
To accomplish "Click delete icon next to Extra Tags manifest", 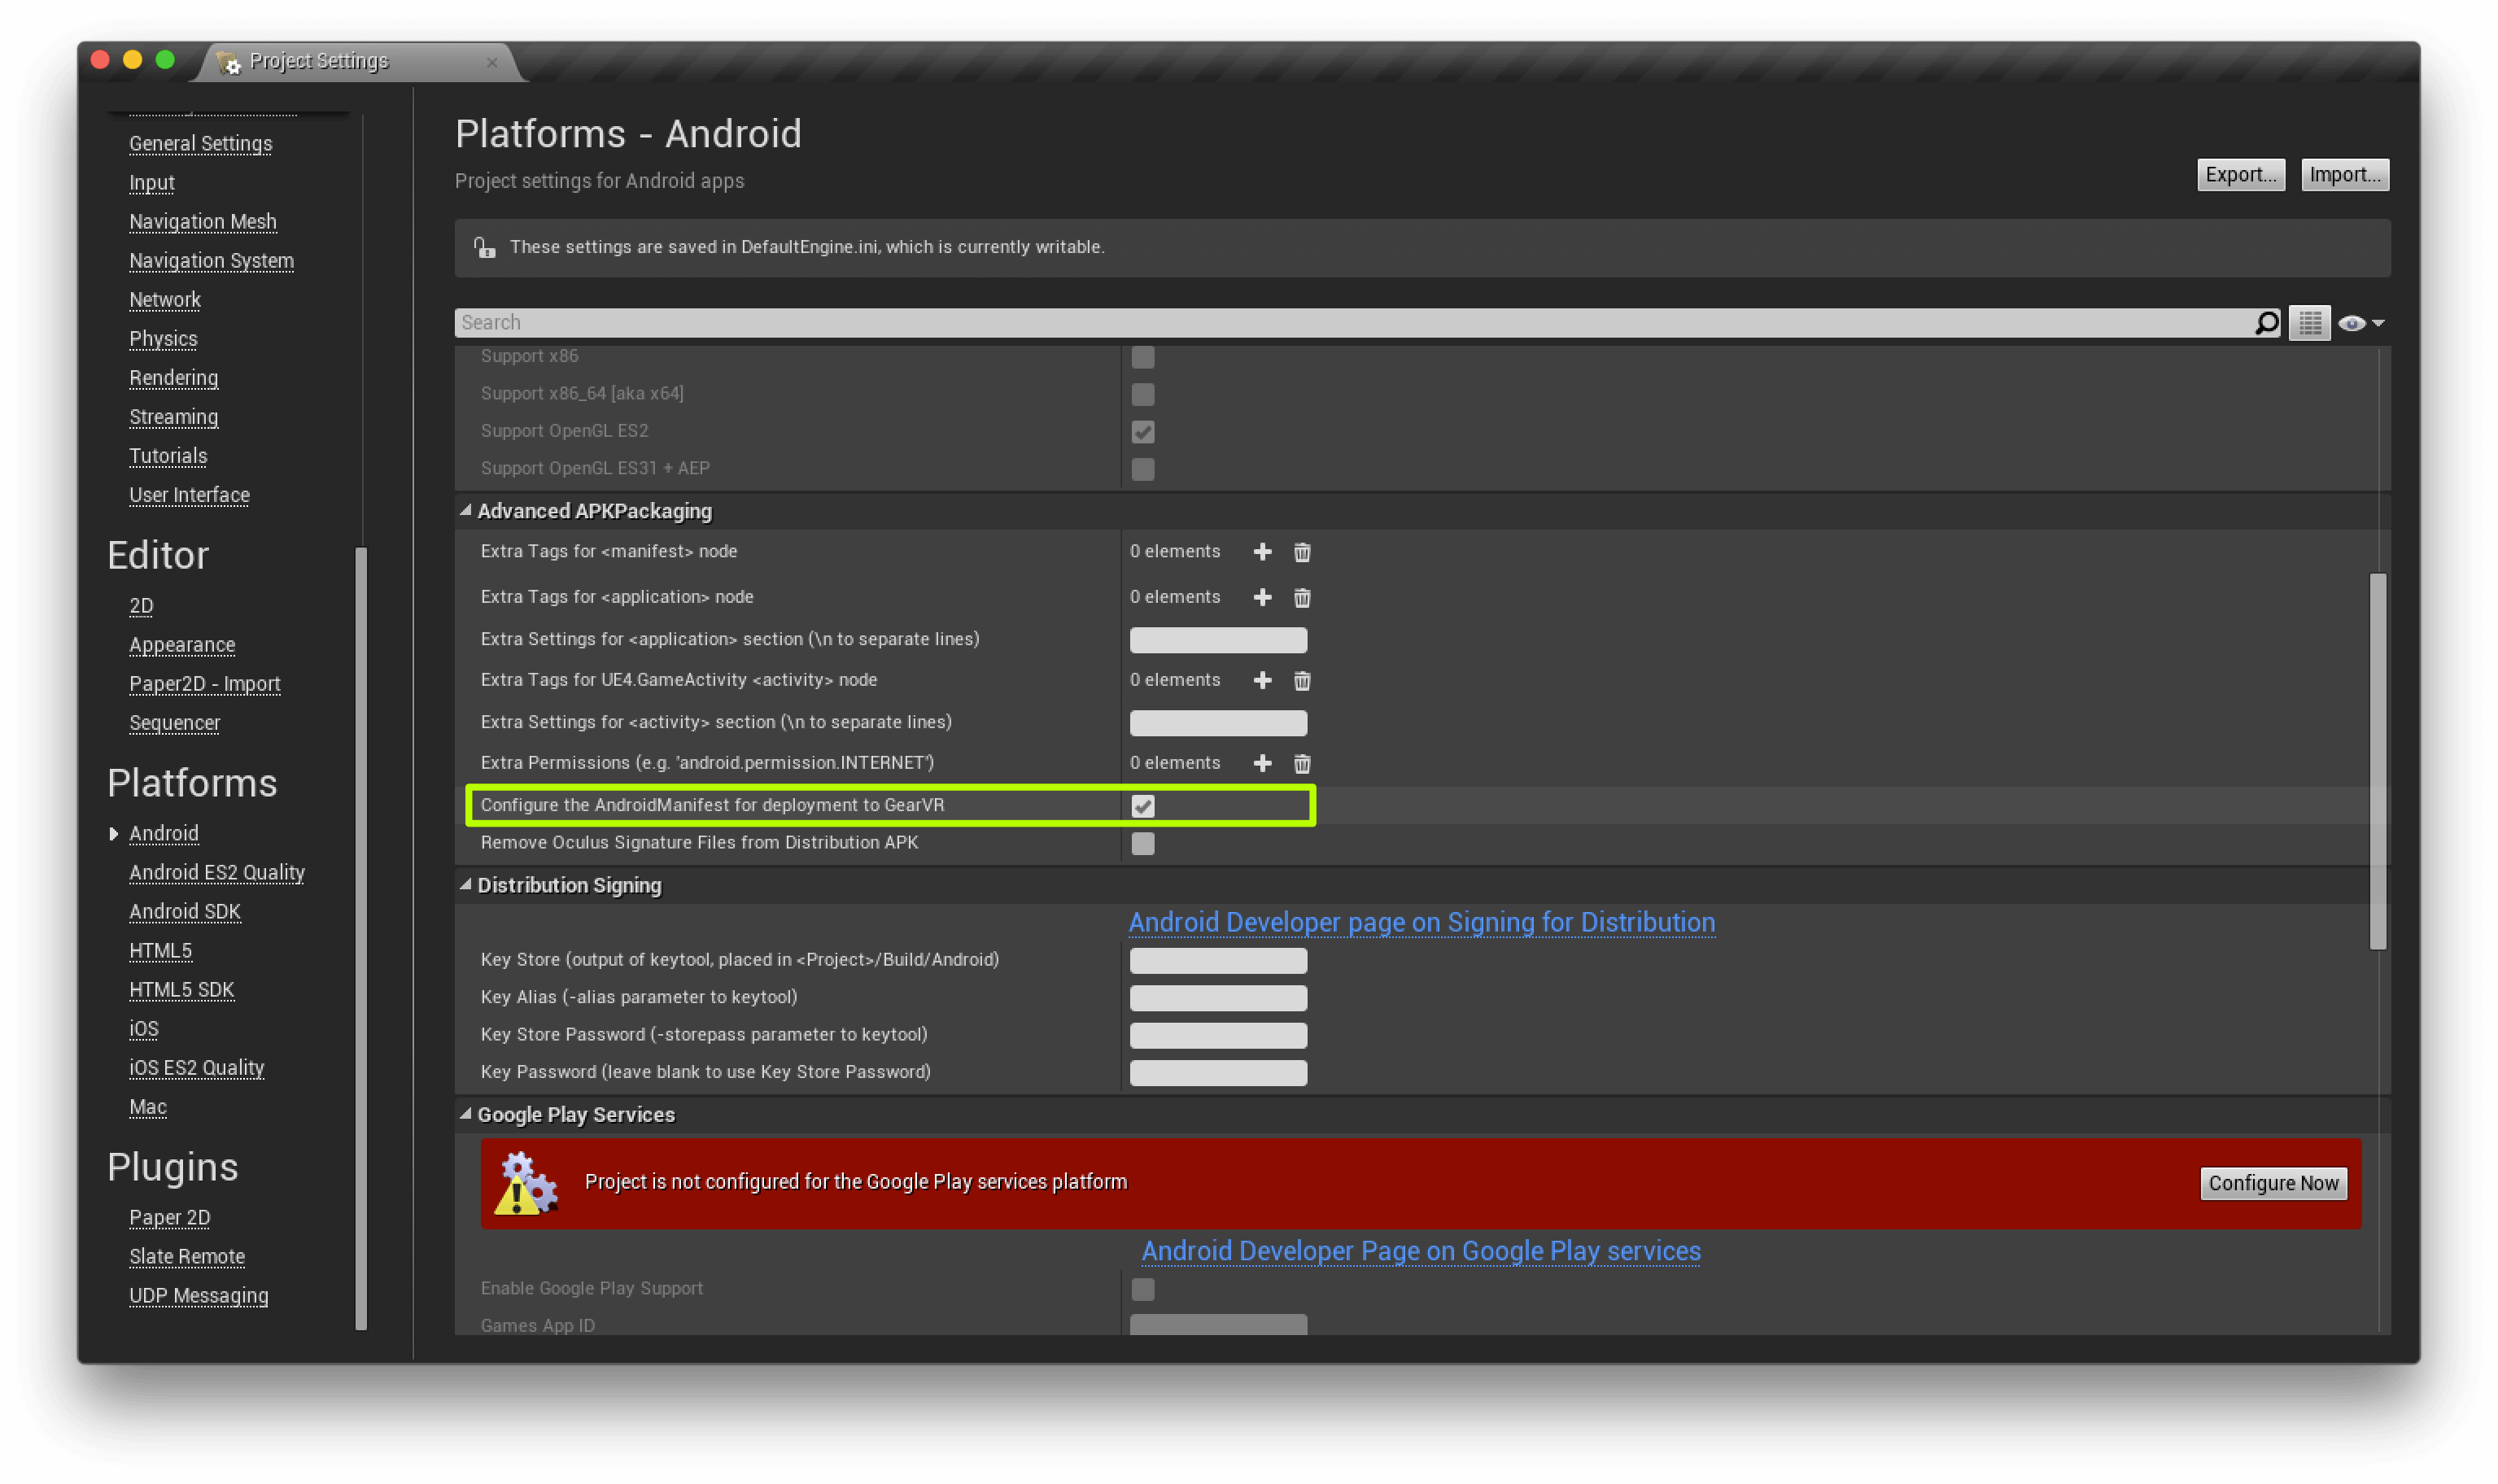I will [1304, 549].
